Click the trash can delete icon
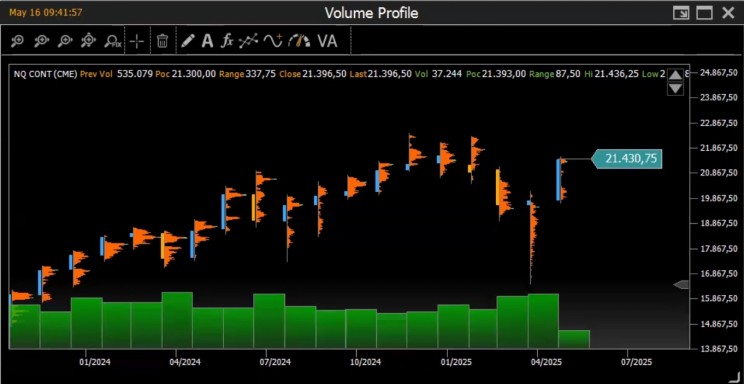Image resolution: width=744 pixels, height=384 pixels. [x=162, y=41]
